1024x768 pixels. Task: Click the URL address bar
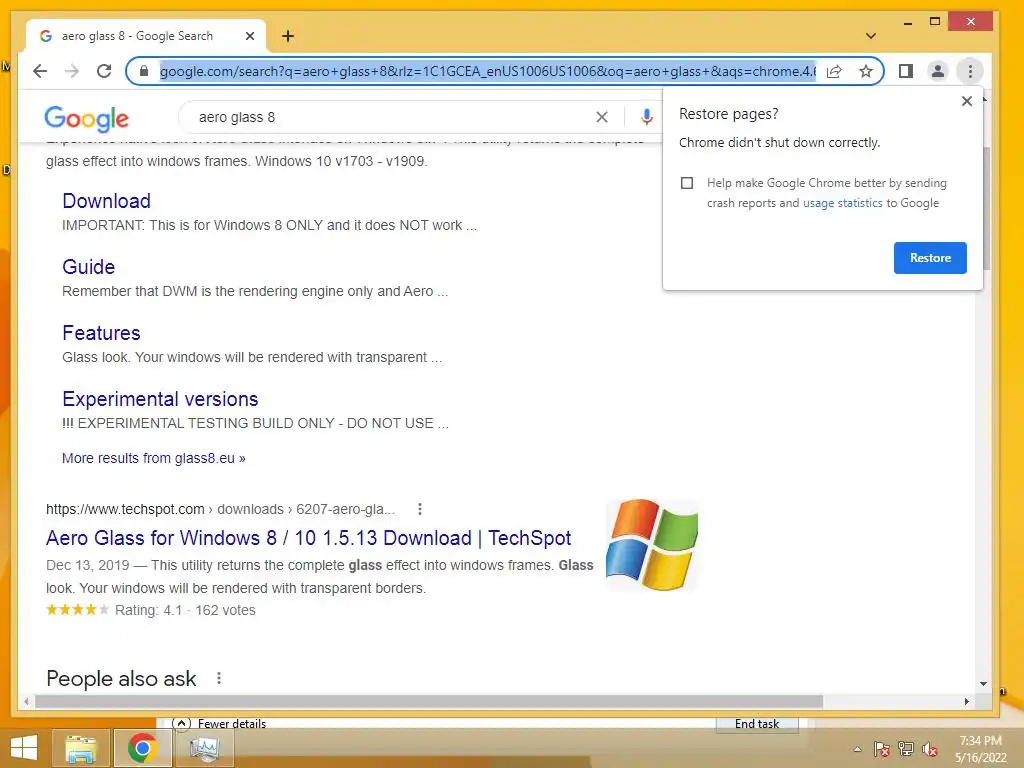coord(487,71)
